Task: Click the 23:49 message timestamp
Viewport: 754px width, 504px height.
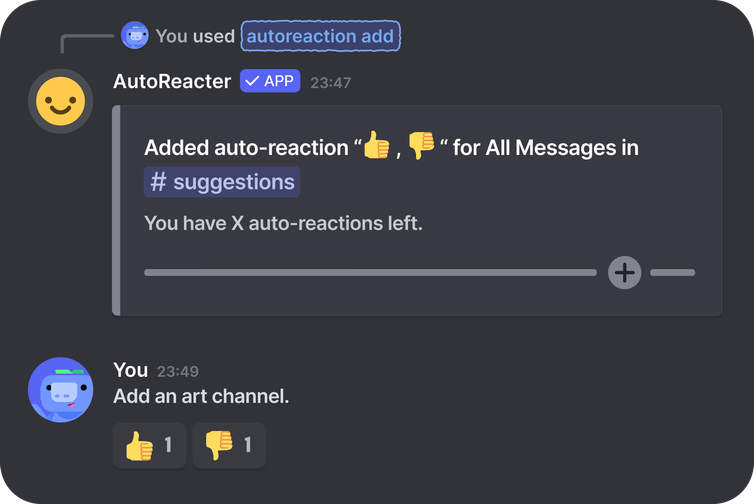Action: [178, 372]
